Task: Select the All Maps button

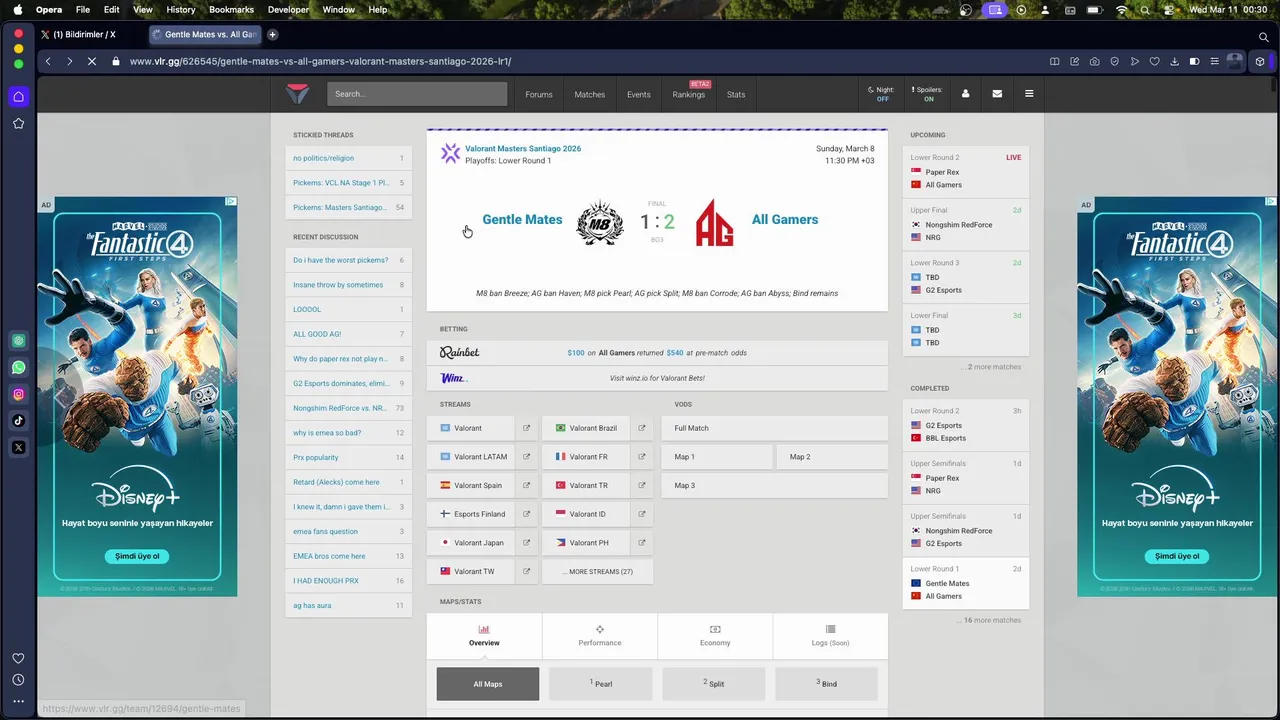Action: click(488, 684)
